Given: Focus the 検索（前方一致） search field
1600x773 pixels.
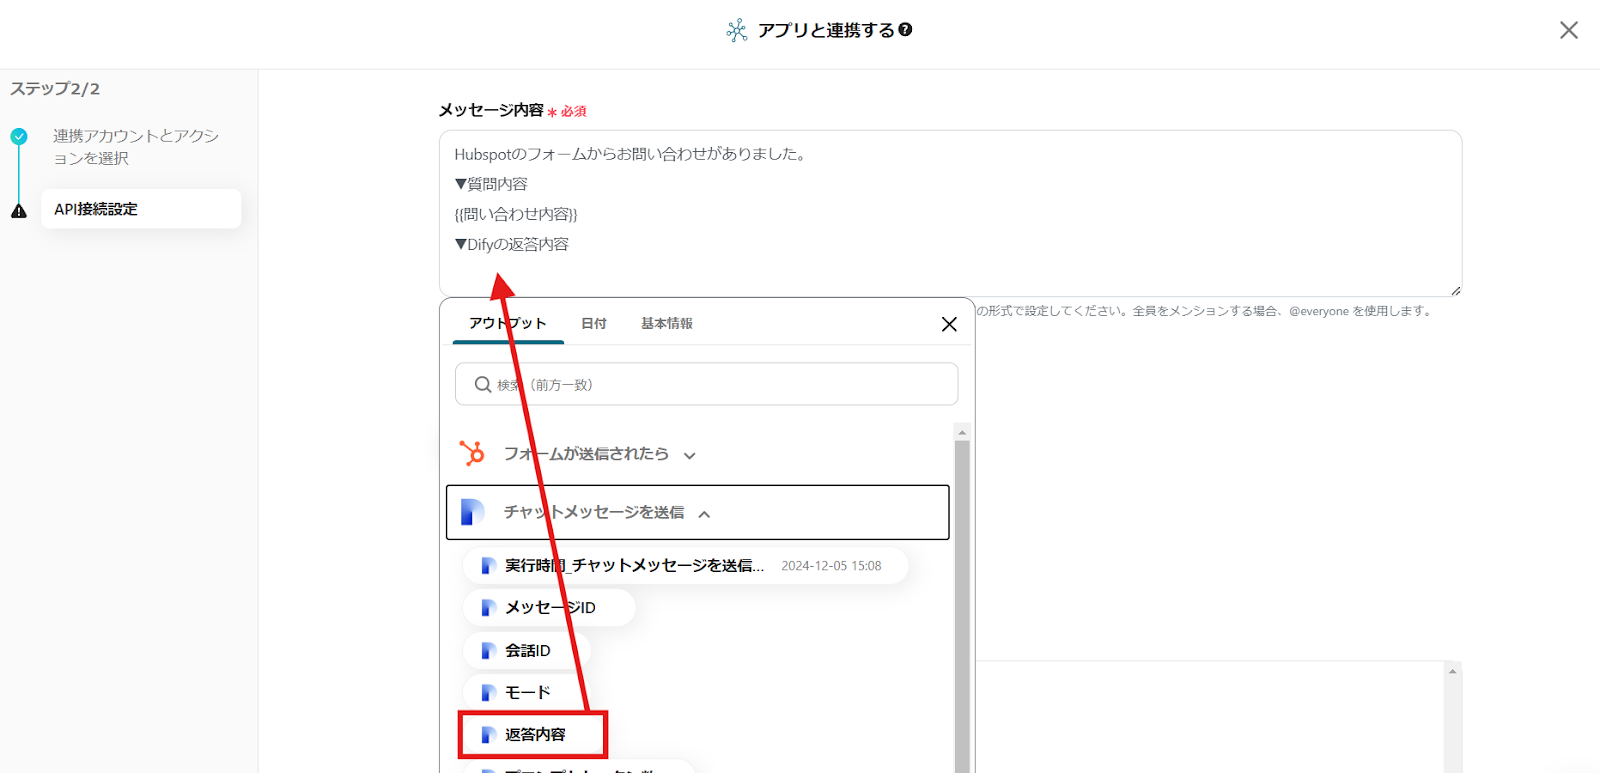Looking at the screenshot, I should 706,384.
